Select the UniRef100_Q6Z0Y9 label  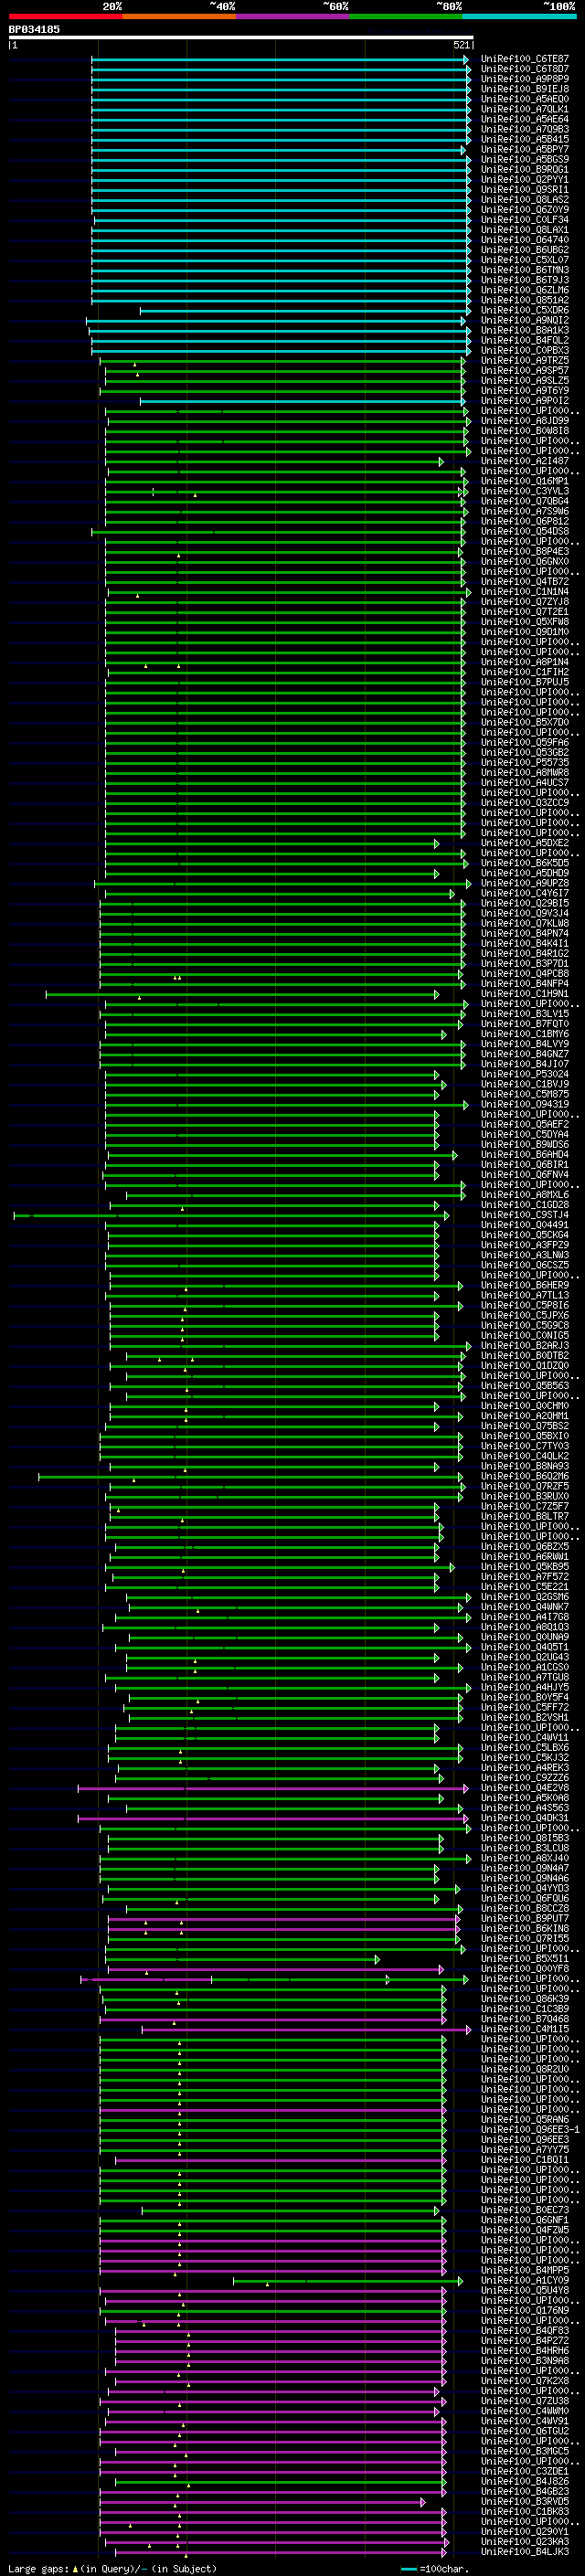tap(525, 210)
